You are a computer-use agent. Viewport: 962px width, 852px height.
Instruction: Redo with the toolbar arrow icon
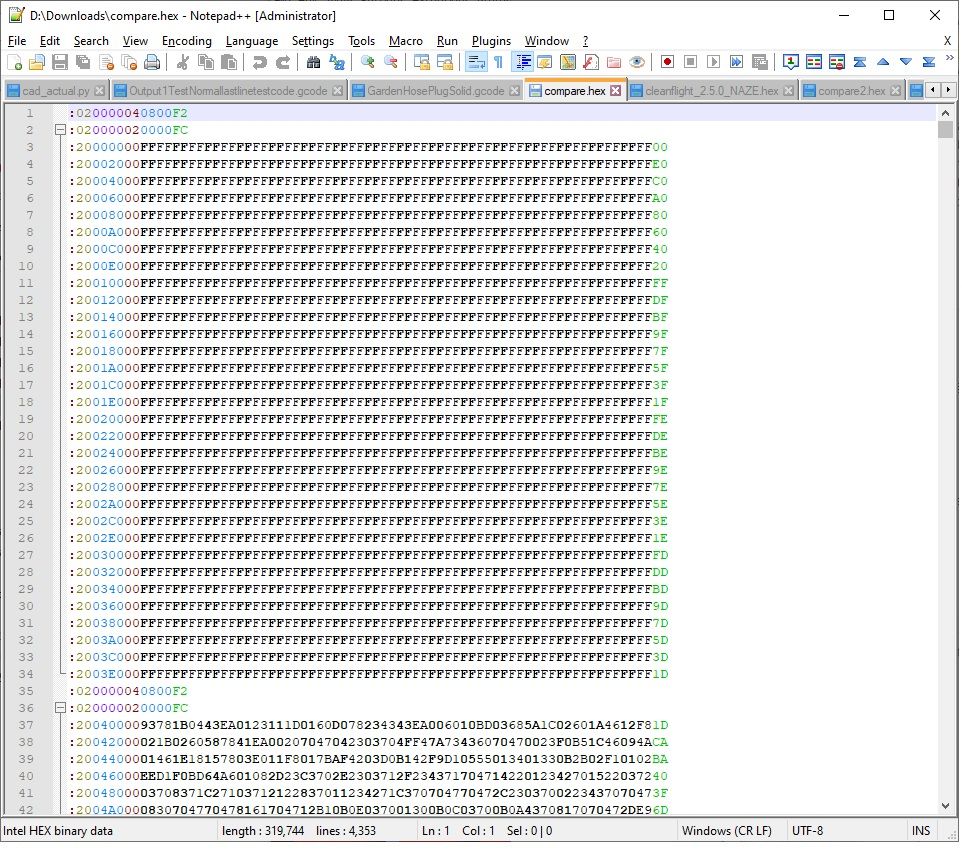coord(282,62)
